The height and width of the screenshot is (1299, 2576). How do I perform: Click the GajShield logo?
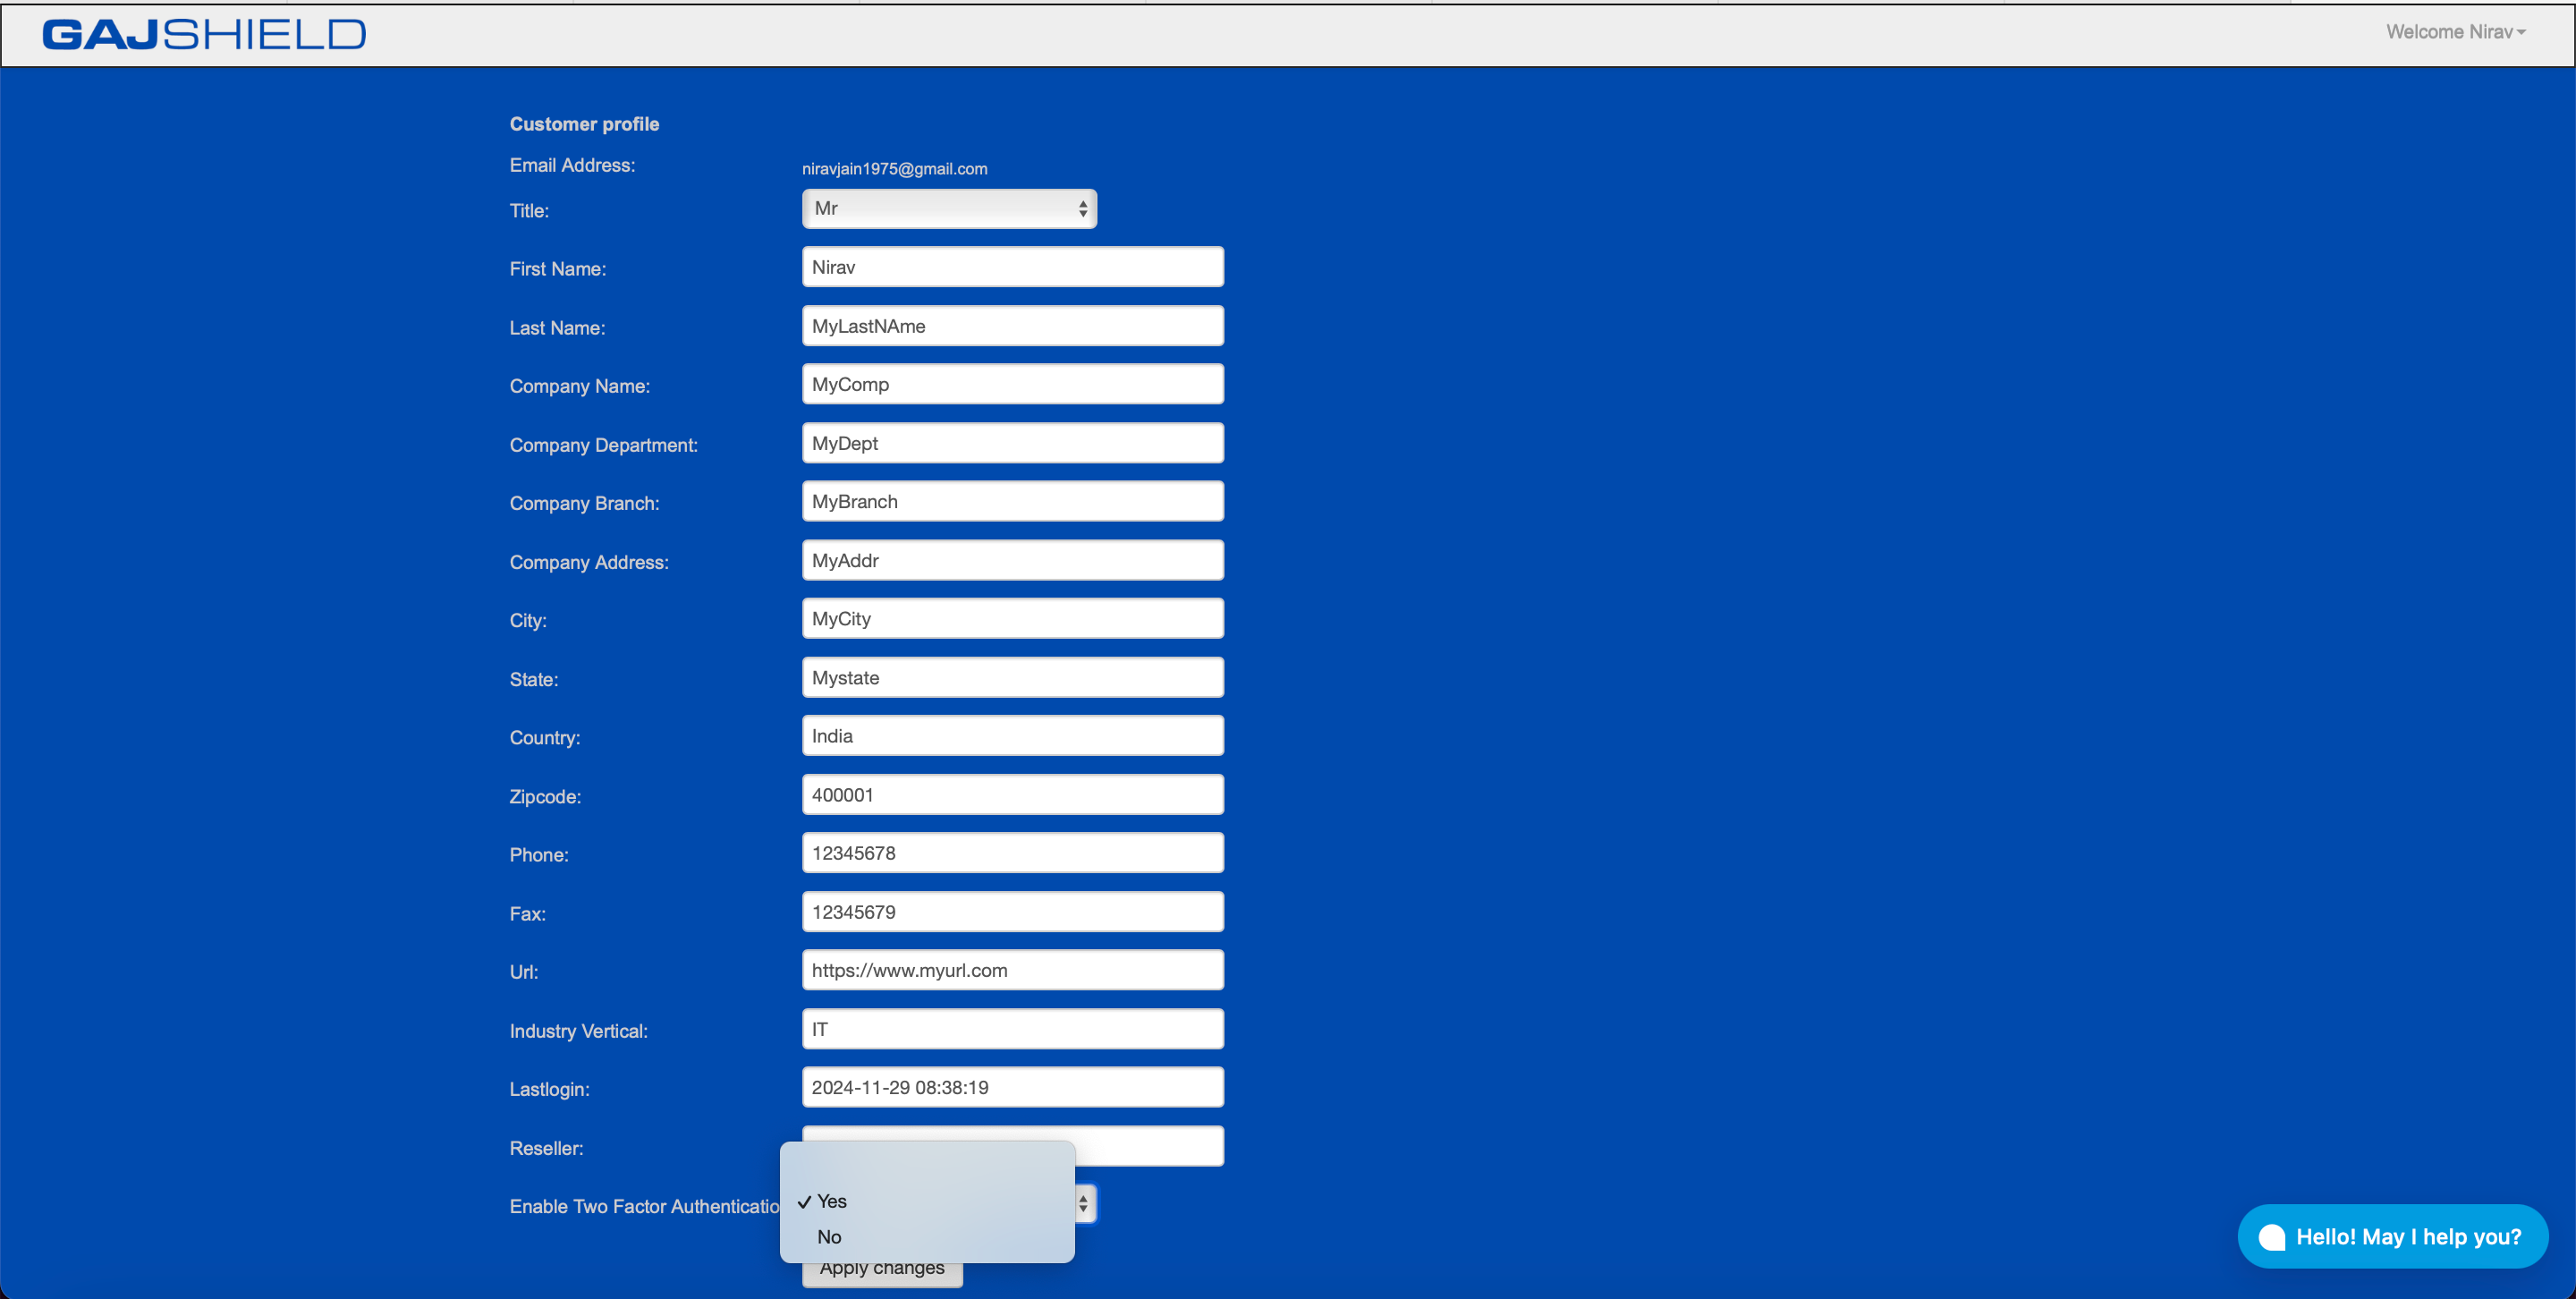204,35
